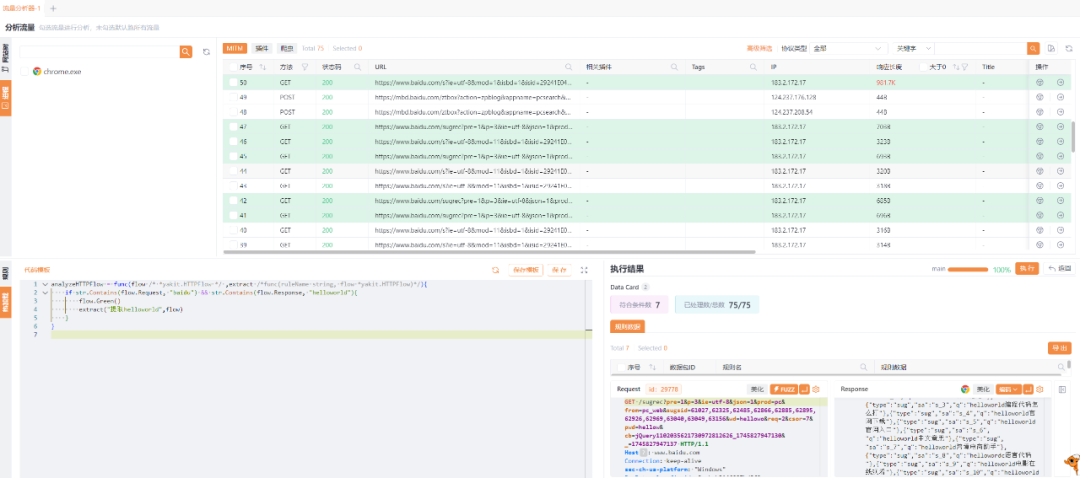
Task: Select checkbox for row 48
Action: [233, 112]
